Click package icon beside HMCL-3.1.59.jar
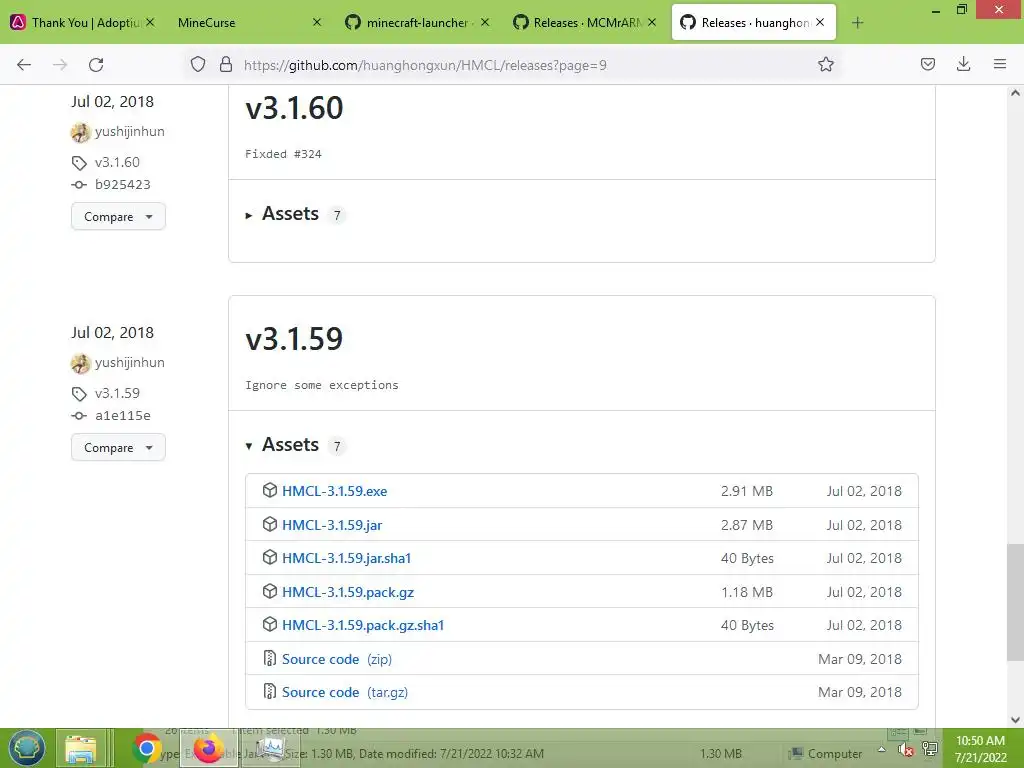Screen dimensions: 1024x768 pyautogui.click(x=270, y=524)
